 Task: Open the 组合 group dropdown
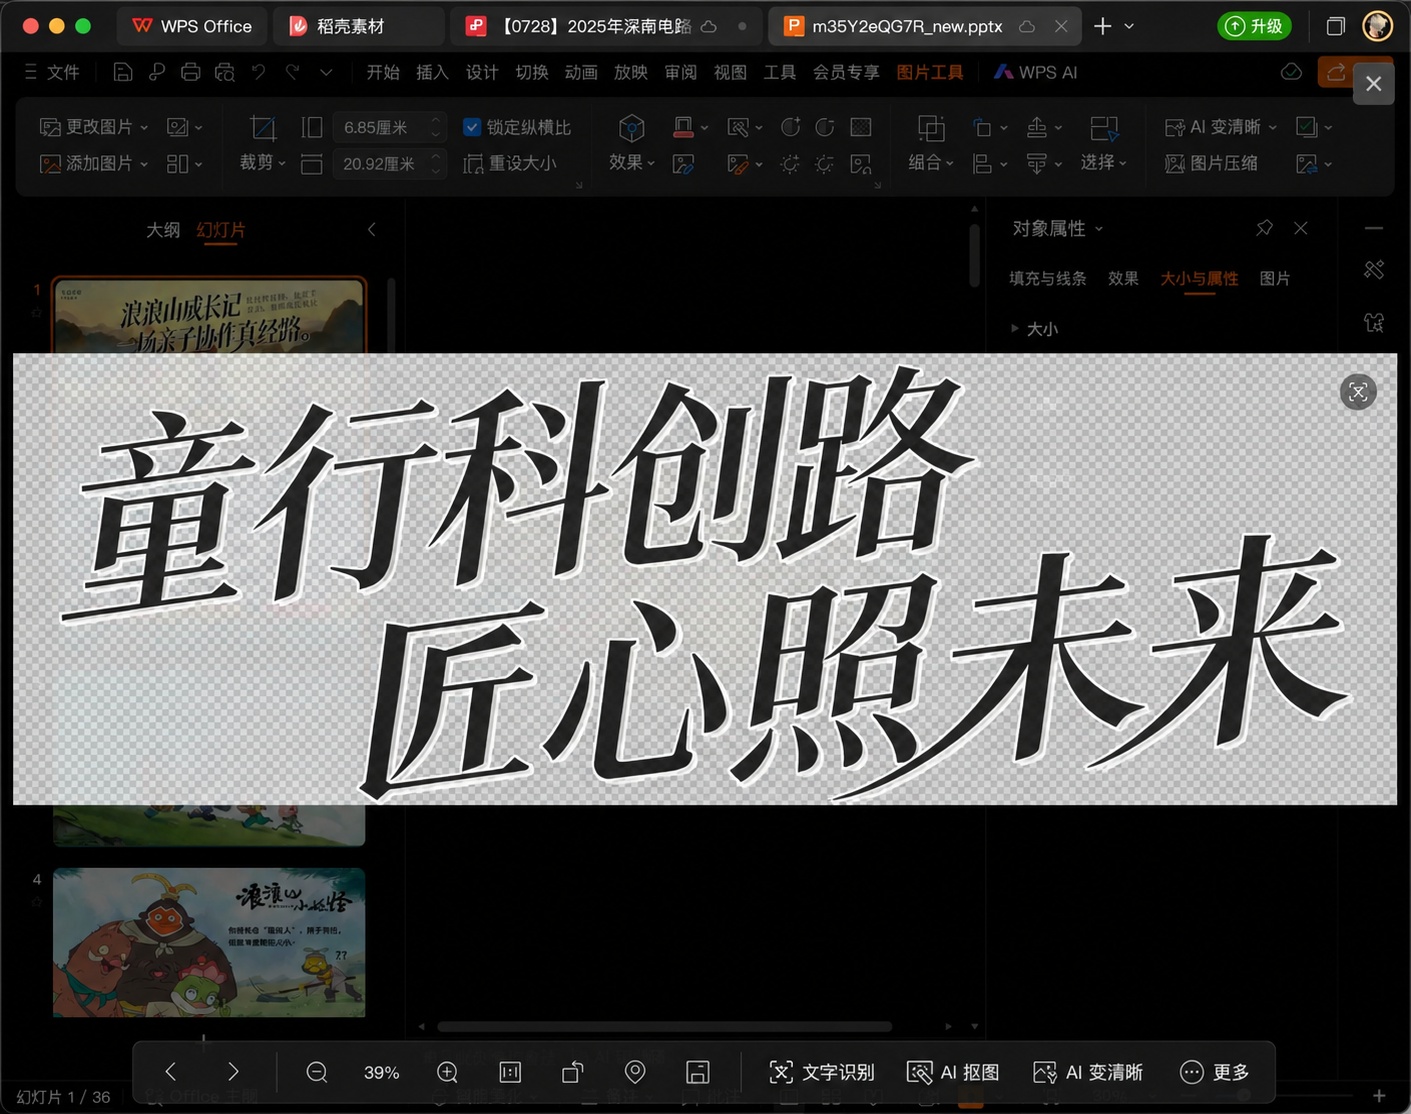tap(931, 162)
